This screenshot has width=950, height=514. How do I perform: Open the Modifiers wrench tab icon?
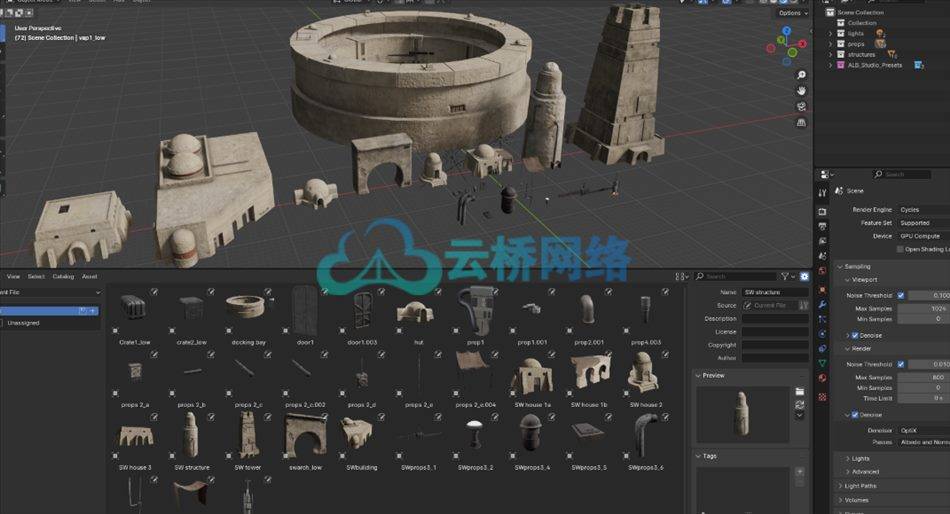pyautogui.click(x=822, y=304)
